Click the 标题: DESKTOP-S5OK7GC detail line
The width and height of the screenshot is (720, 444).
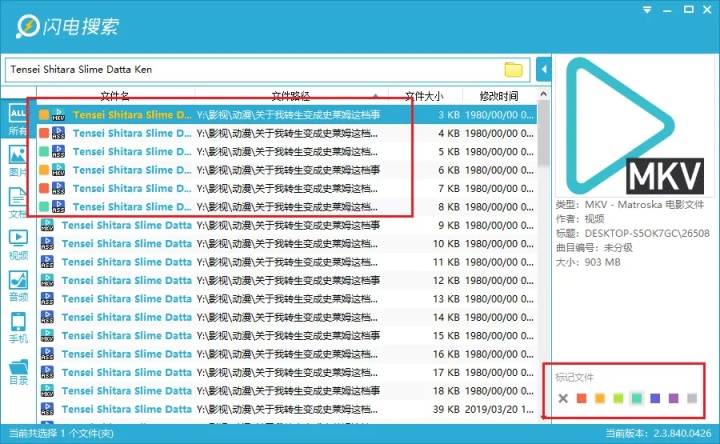coord(632,233)
